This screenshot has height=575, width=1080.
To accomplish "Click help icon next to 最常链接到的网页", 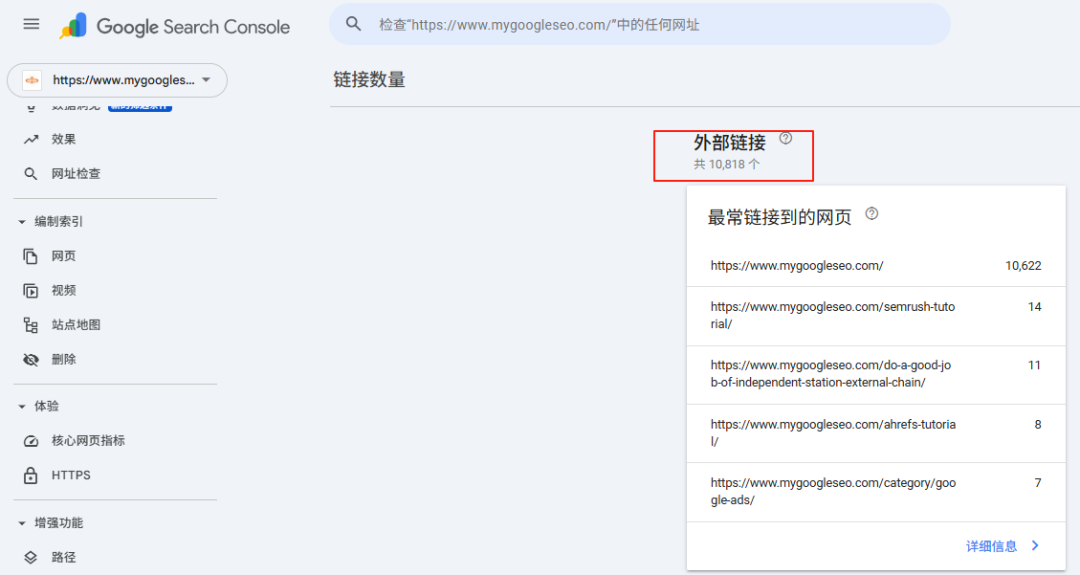I will pos(872,213).
